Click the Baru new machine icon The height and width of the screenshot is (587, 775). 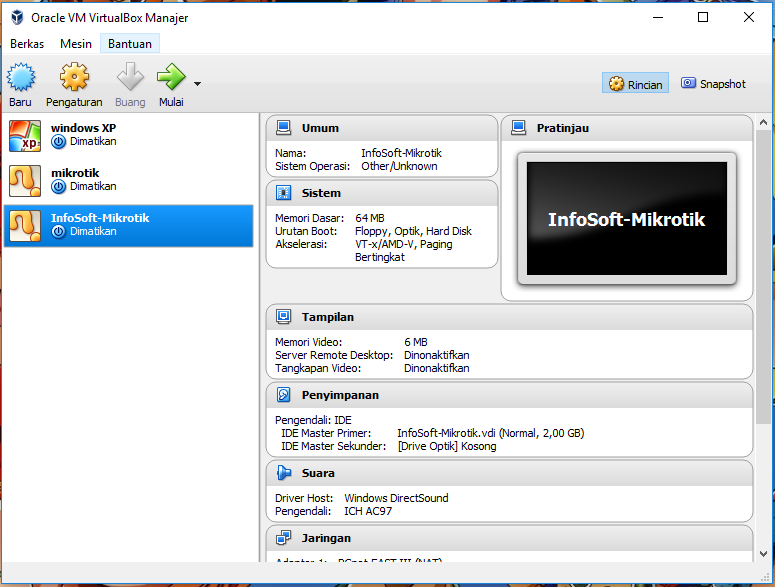(21, 77)
